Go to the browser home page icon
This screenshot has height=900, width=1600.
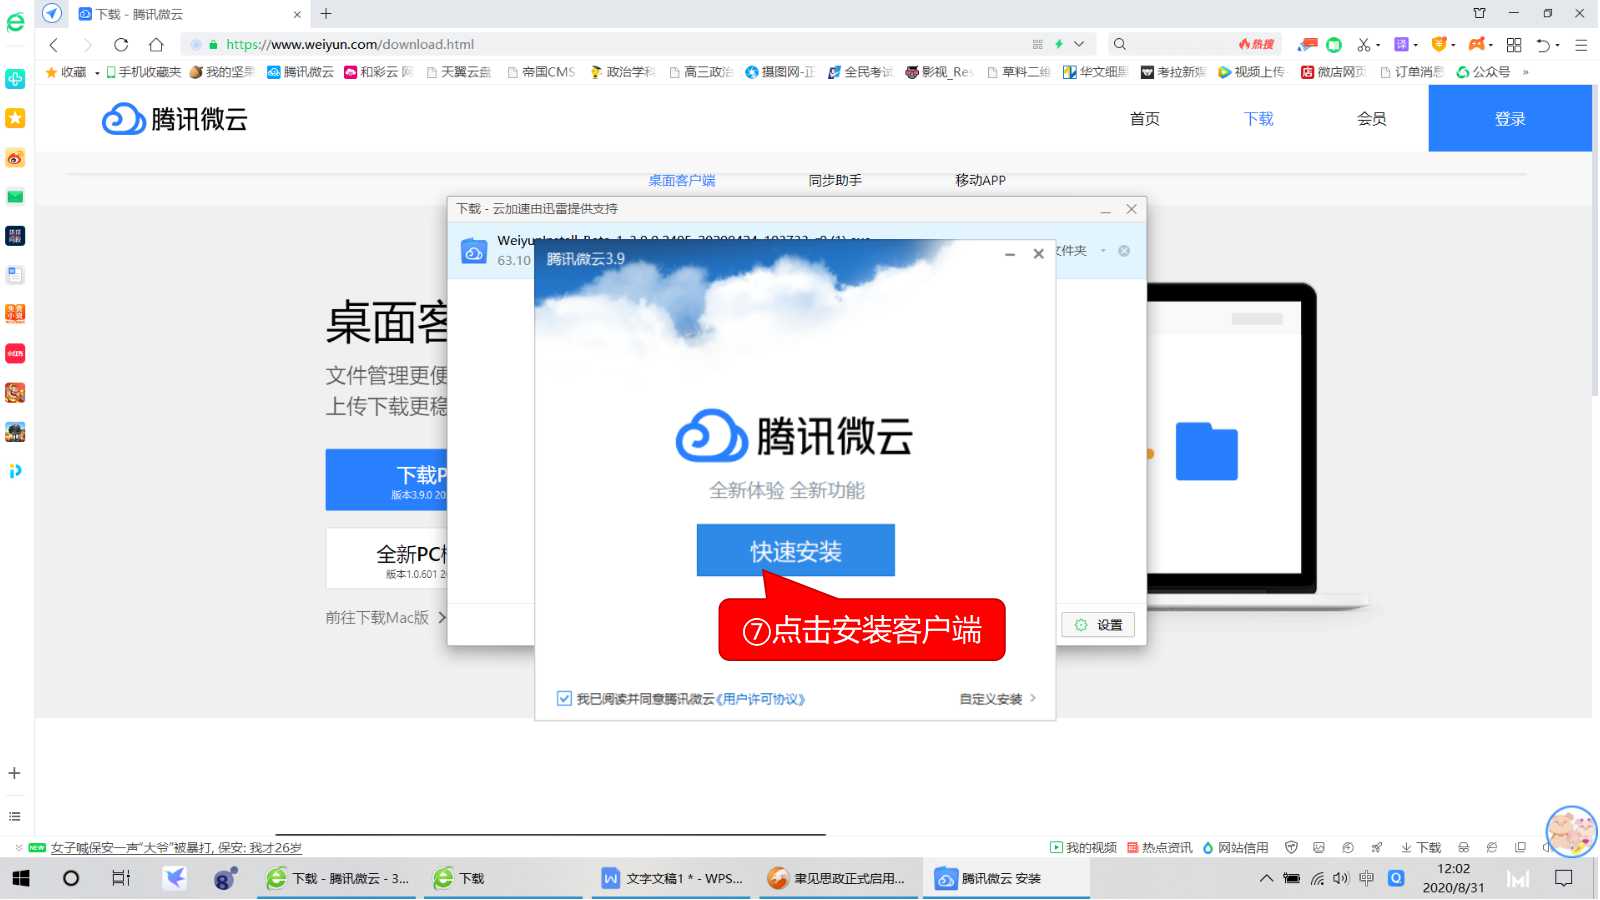(156, 44)
